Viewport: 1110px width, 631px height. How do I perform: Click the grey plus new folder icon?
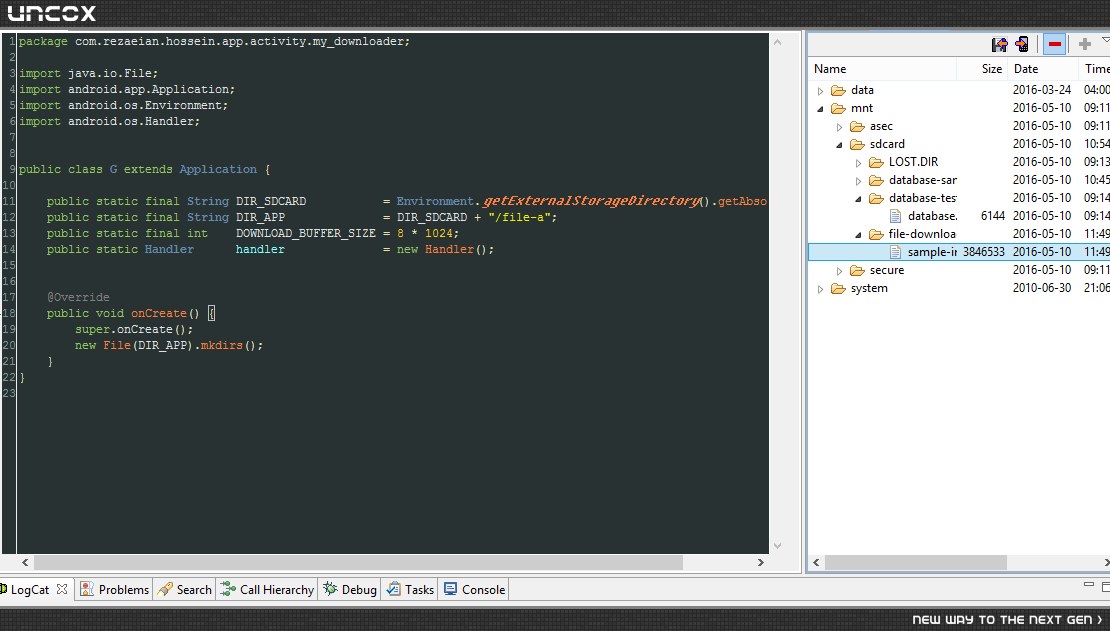pos(1085,45)
